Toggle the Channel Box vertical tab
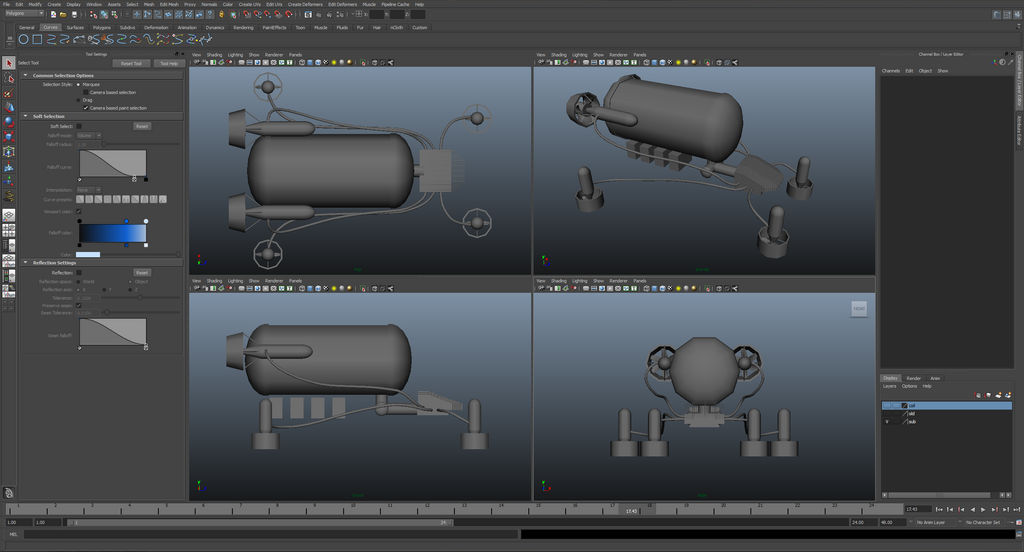Viewport: 1024px width, 552px height. pyautogui.click(x=1019, y=82)
